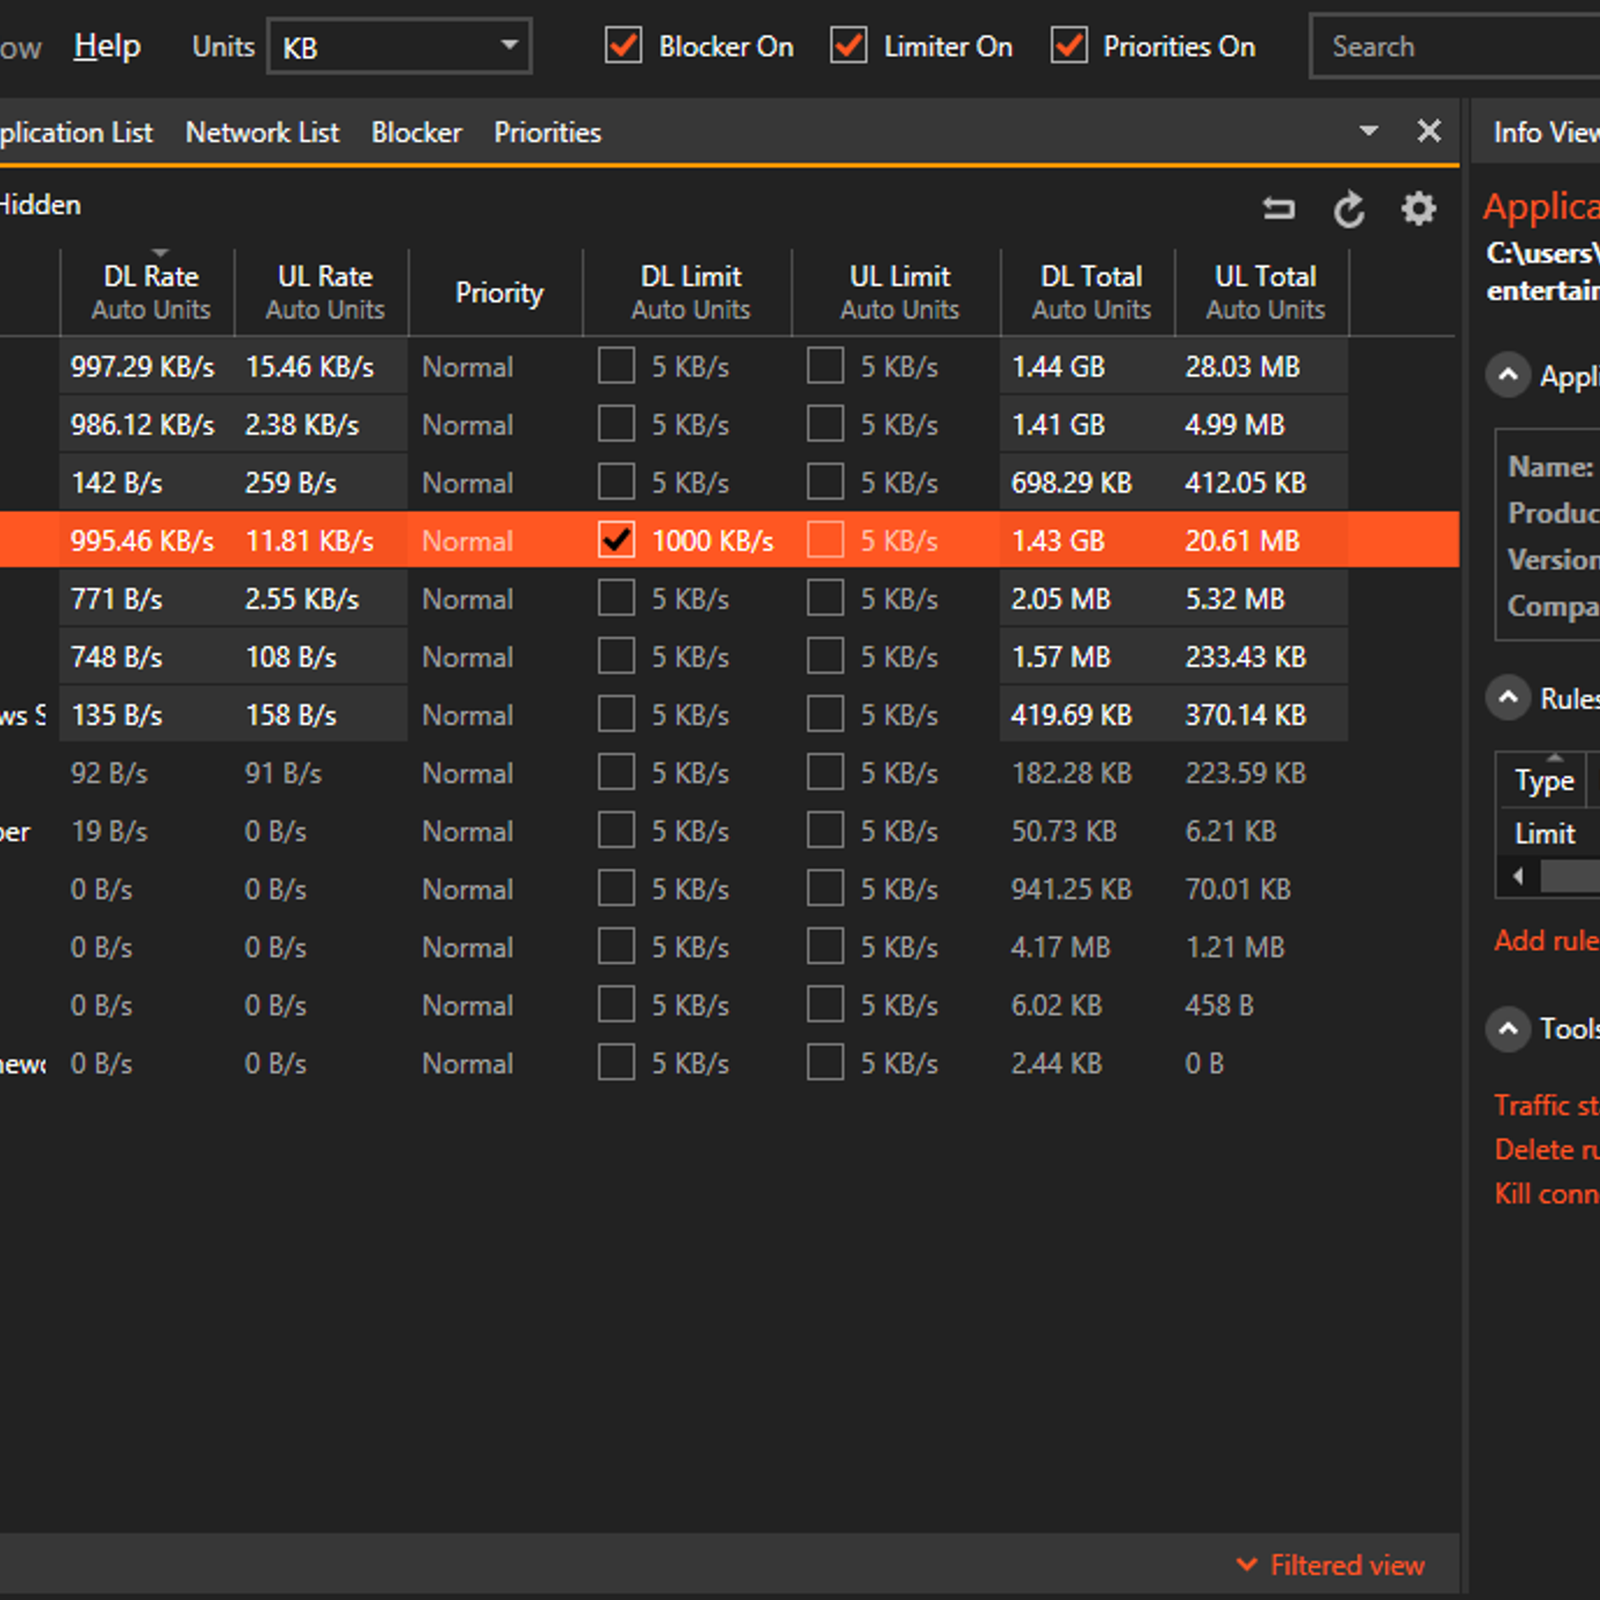Enable UL Limit checkbox in highlighted row
Image resolution: width=1600 pixels, height=1600 pixels.
825,540
